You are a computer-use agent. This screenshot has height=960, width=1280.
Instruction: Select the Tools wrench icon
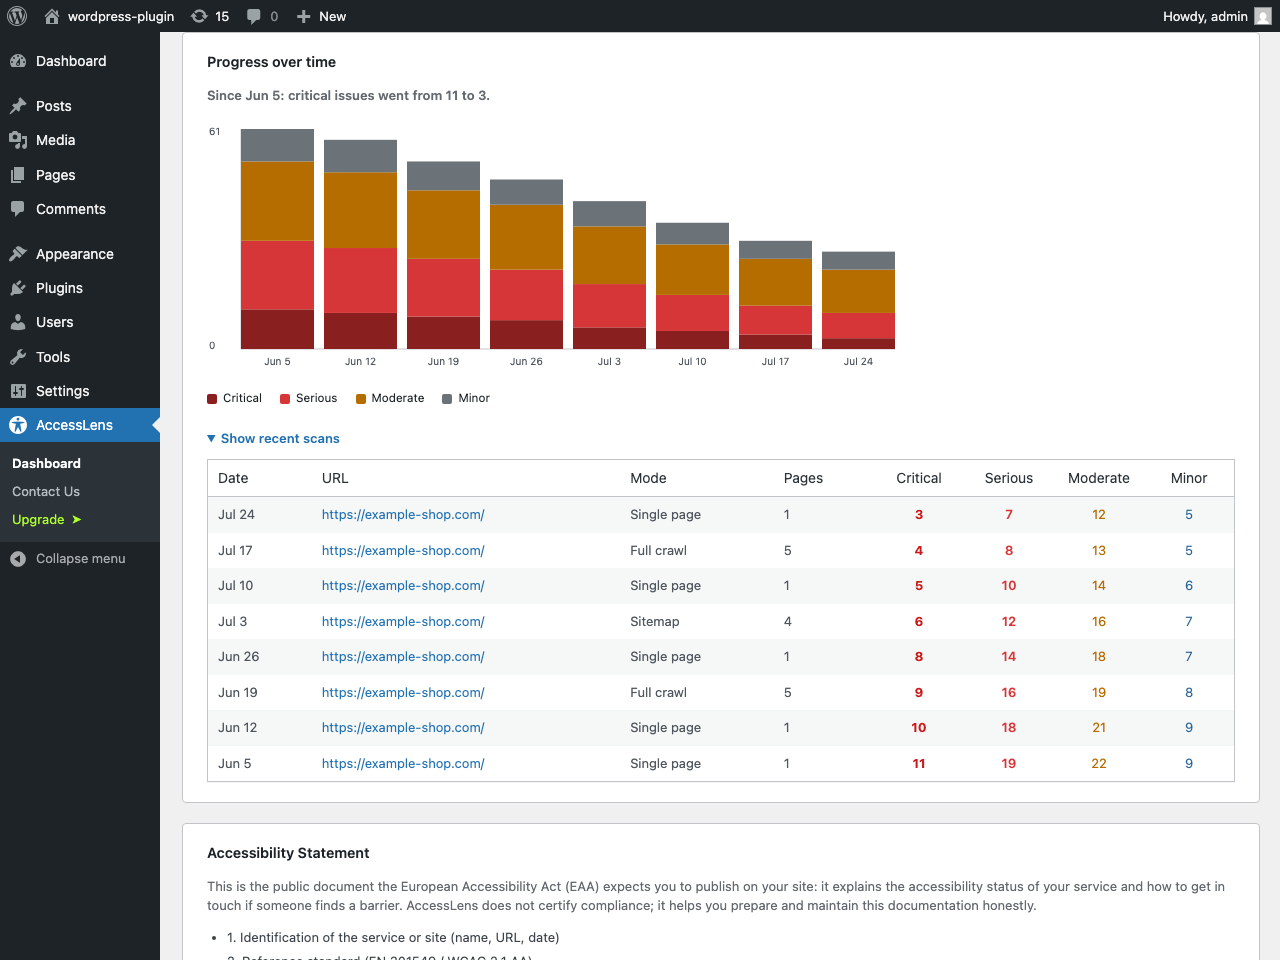tap(18, 357)
